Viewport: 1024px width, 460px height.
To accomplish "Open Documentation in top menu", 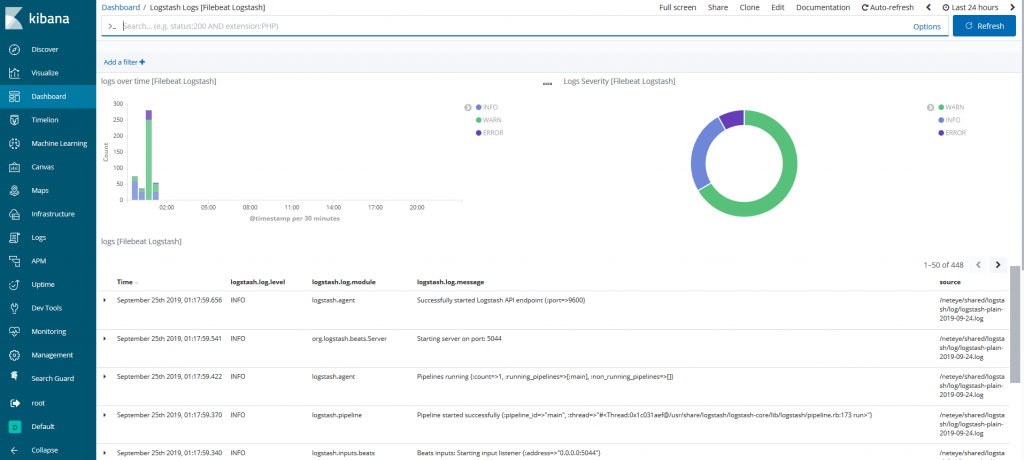I will 823,7.
